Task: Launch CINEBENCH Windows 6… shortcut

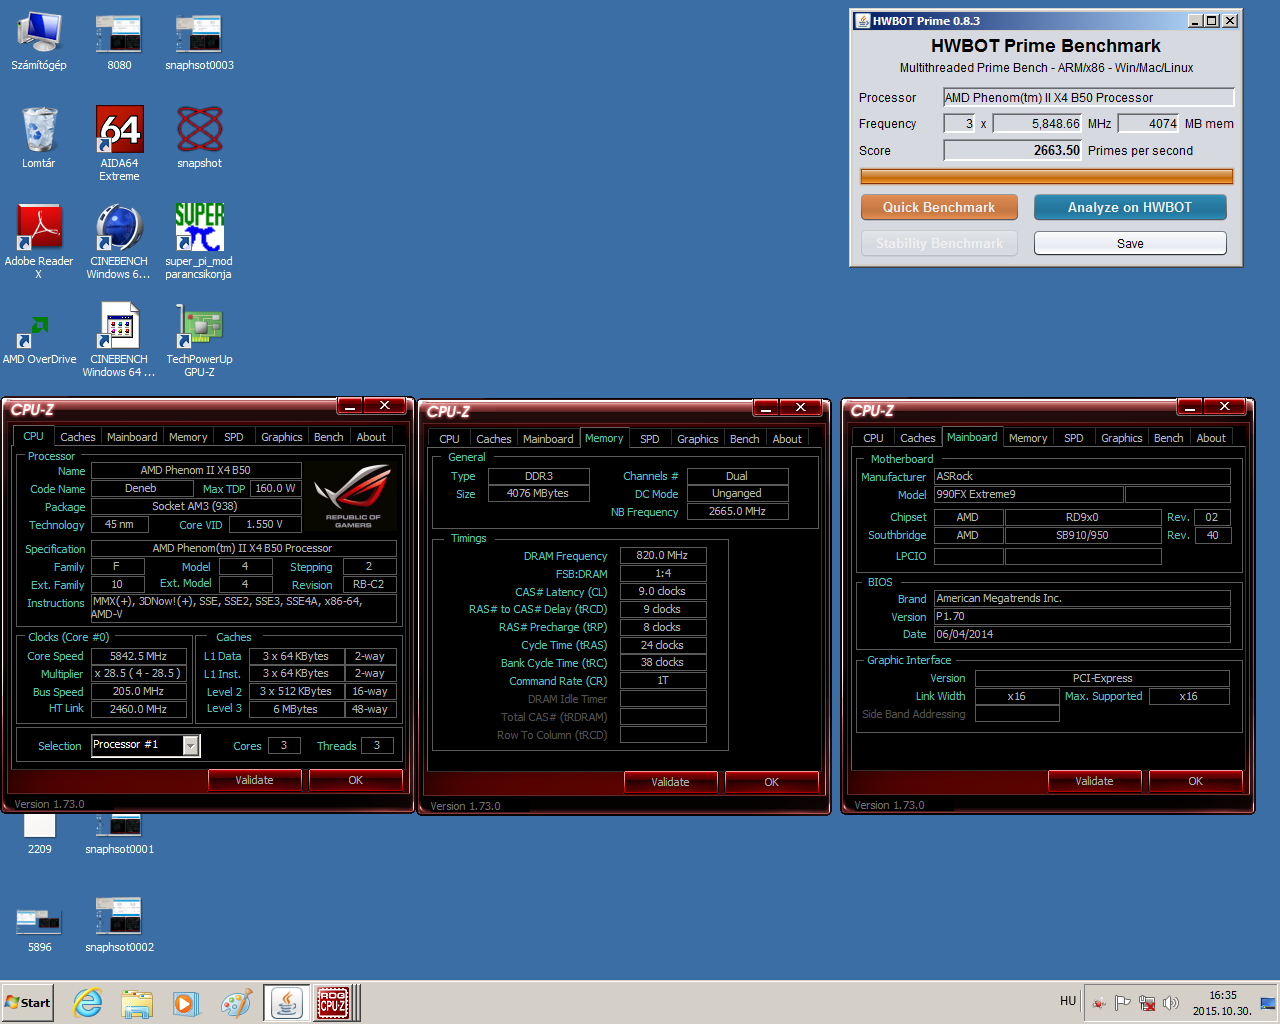Action: tap(119, 240)
